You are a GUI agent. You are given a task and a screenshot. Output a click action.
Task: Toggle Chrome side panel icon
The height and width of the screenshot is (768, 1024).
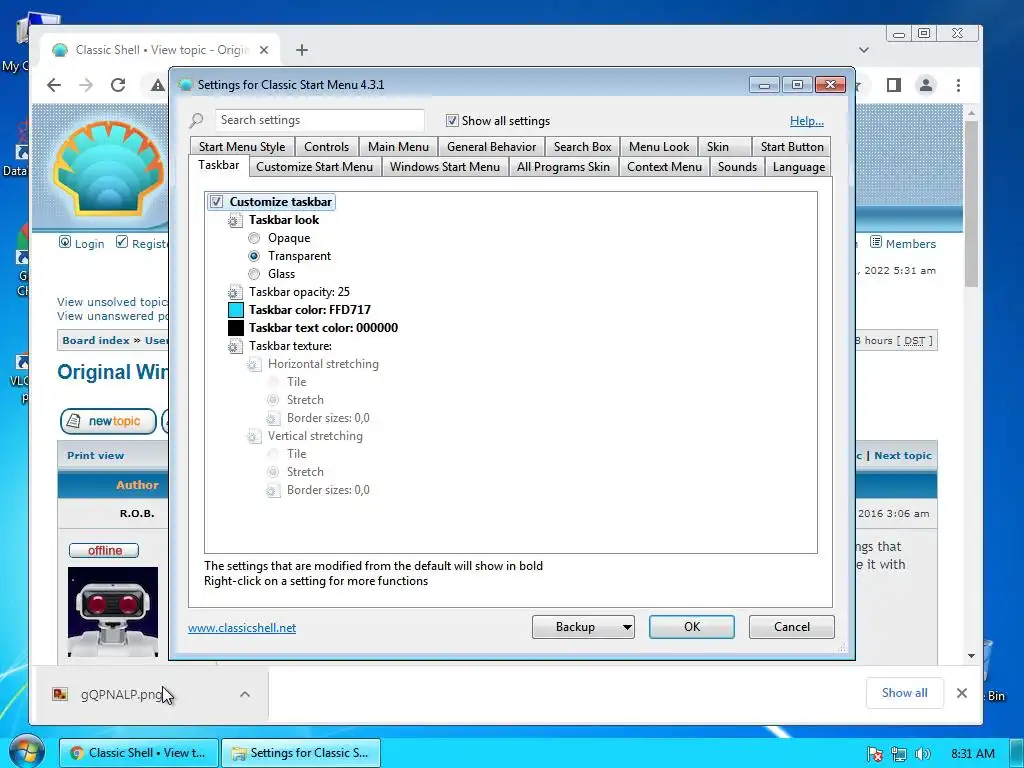click(x=893, y=85)
